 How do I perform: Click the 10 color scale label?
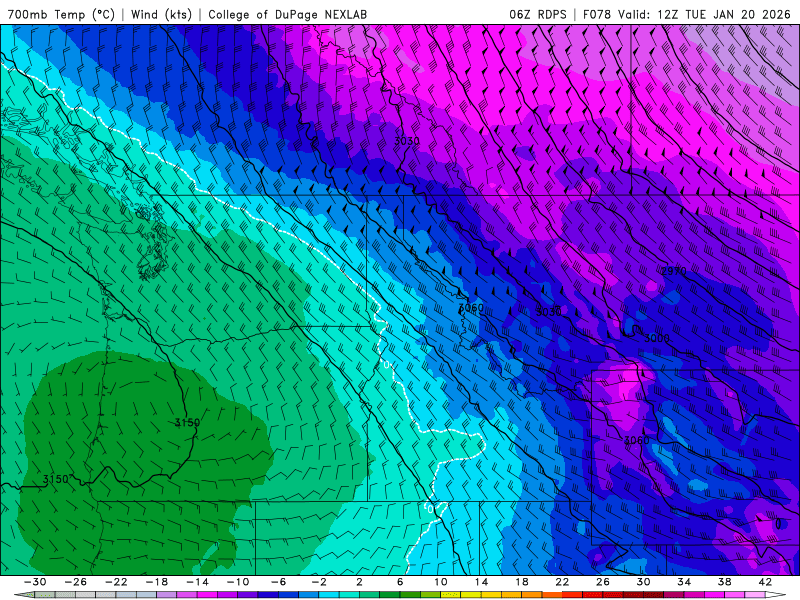pyautogui.click(x=441, y=582)
